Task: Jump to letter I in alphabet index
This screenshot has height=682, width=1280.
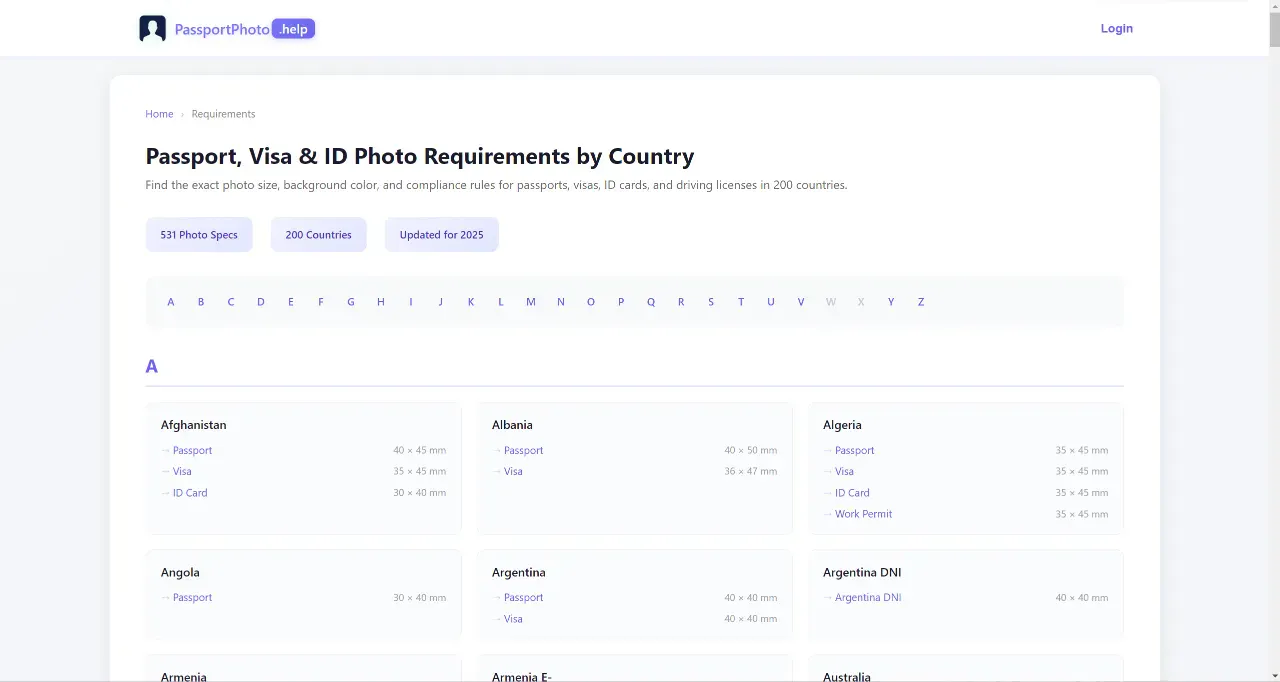Action: click(411, 302)
